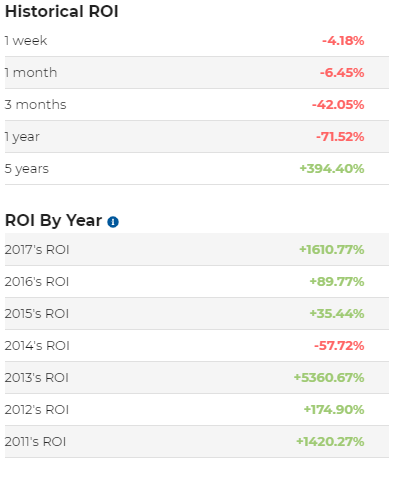This screenshot has height=479, width=399.
Task: Click the info icon beside ROI By Year
Action: 113,222
